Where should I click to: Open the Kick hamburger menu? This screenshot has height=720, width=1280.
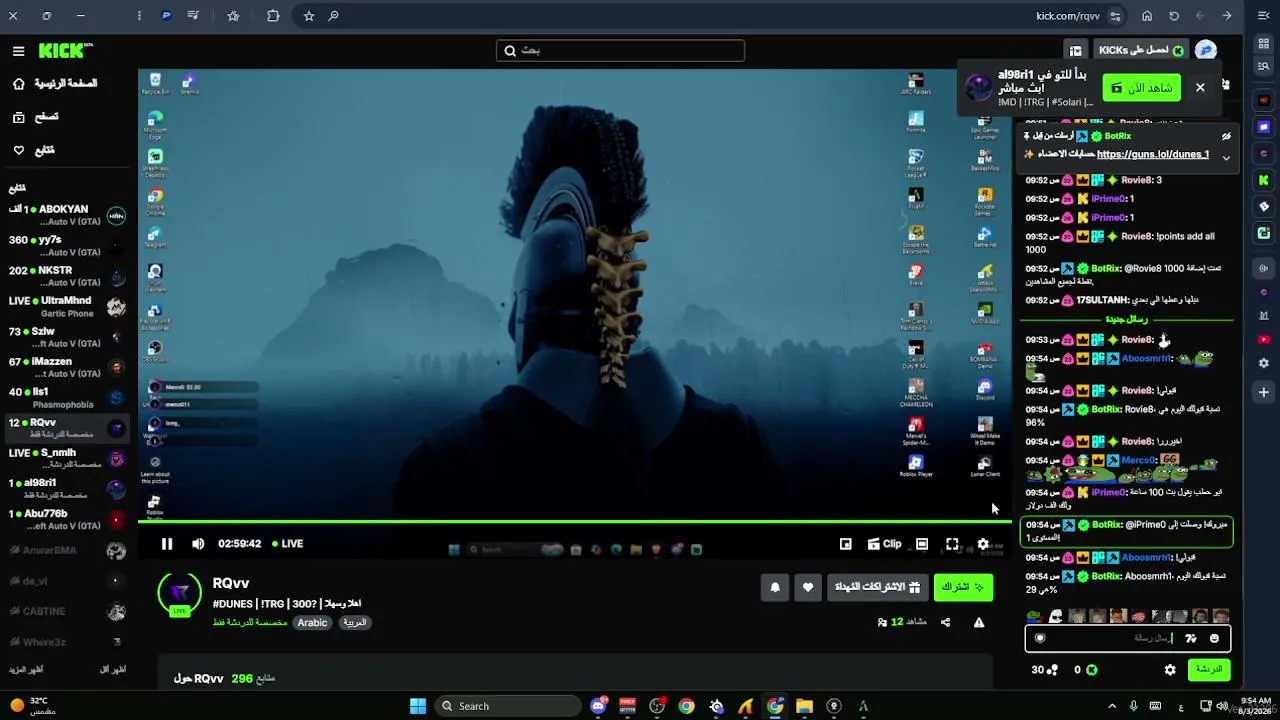coord(18,51)
